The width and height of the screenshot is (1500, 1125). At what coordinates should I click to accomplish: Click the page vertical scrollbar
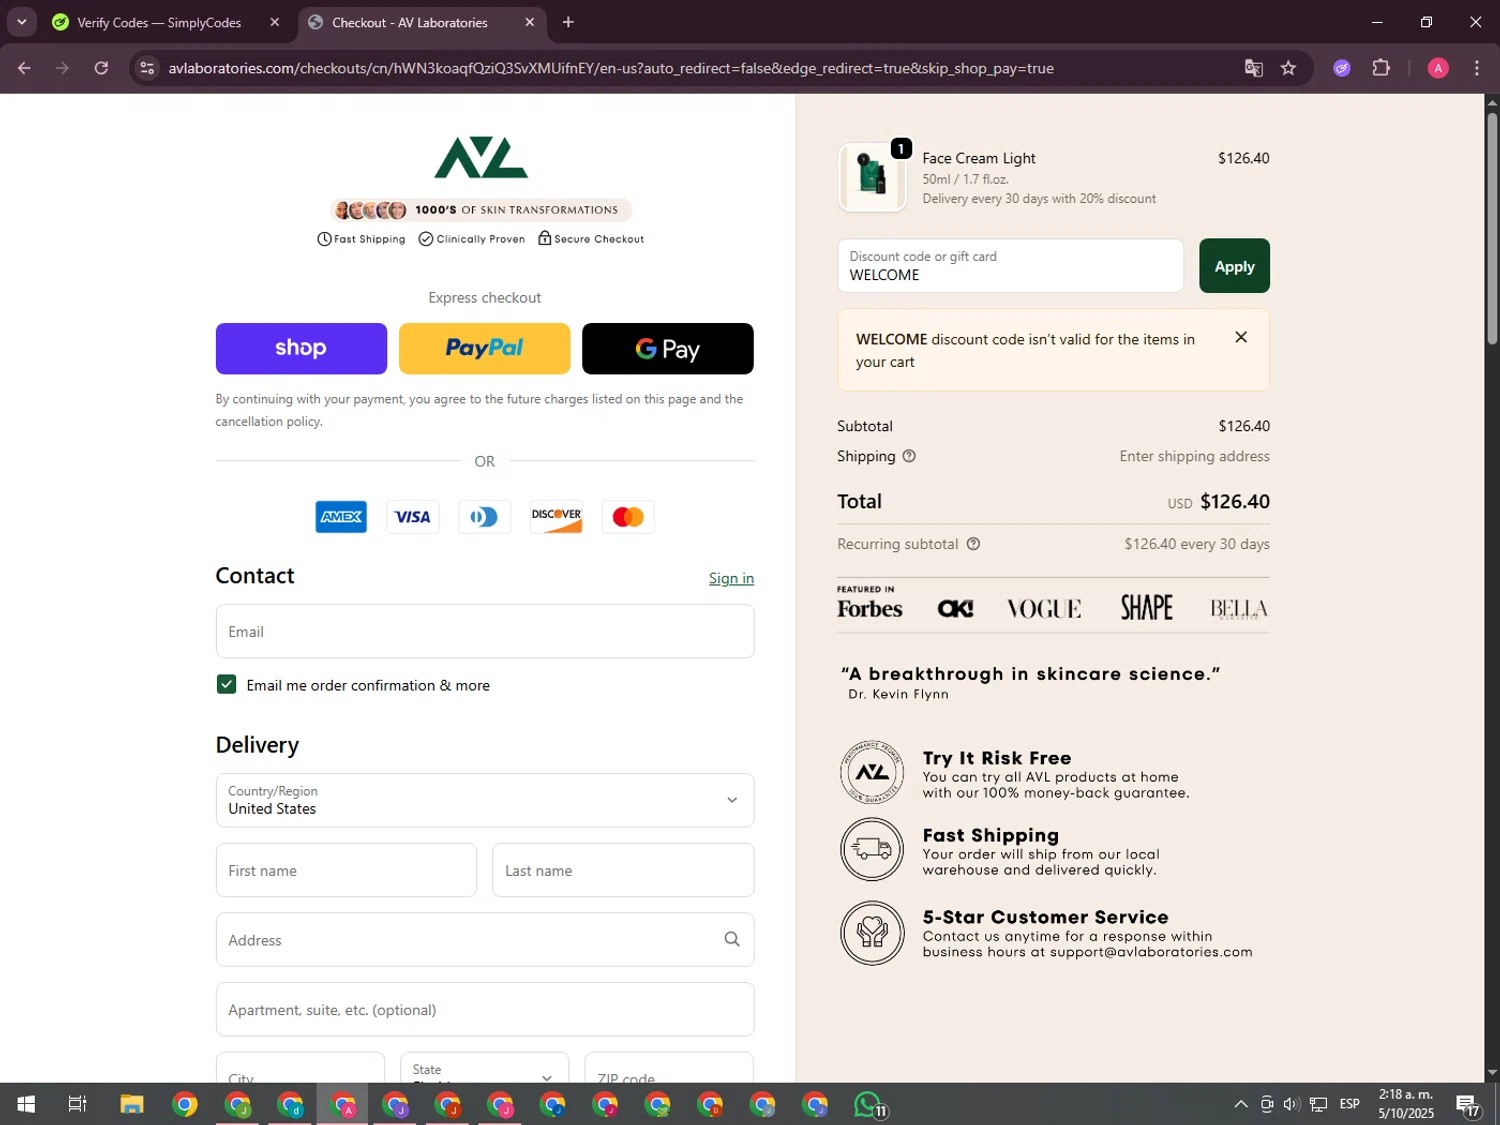tap(1492, 229)
